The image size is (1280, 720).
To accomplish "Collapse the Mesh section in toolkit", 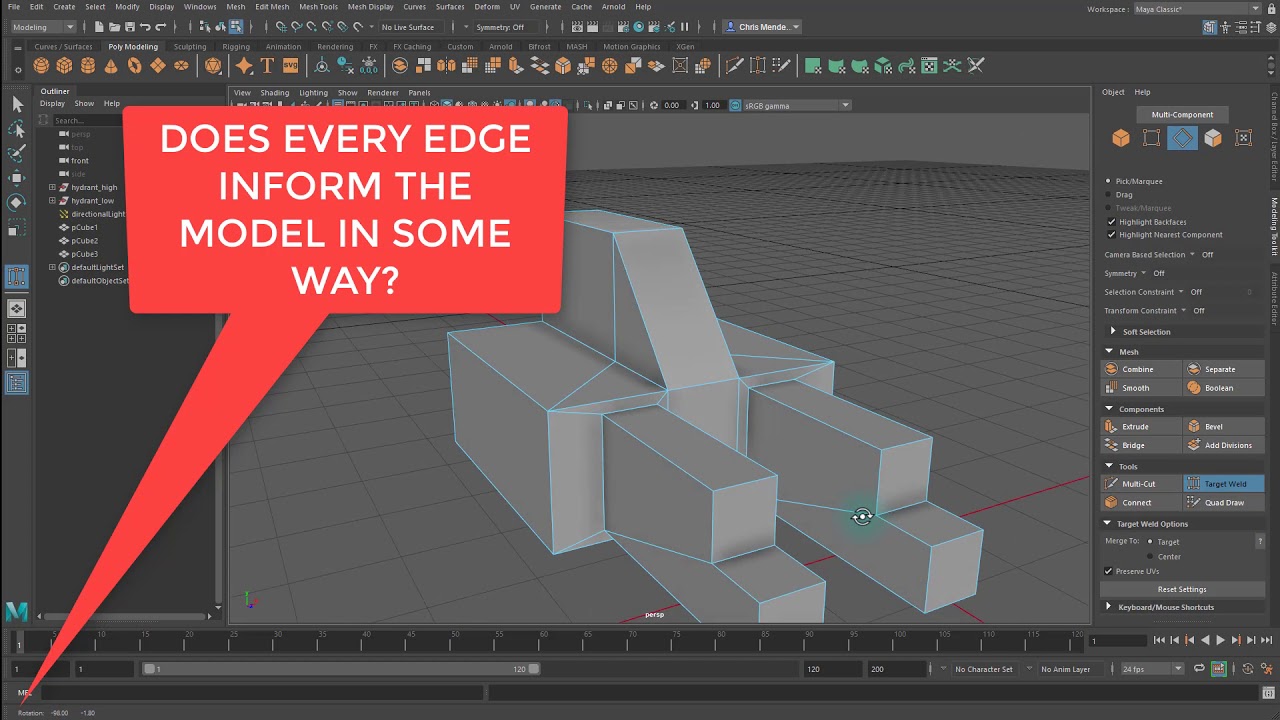I will pyautogui.click(x=1108, y=352).
